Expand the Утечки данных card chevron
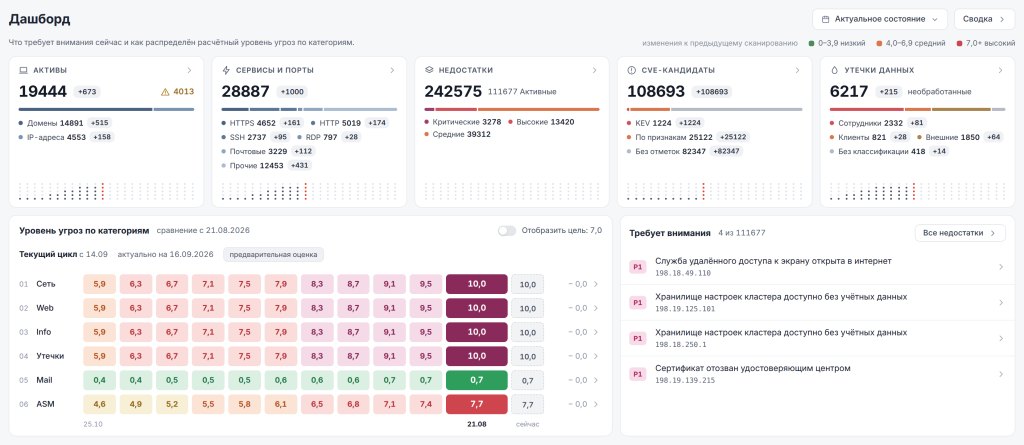Viewport: 1024px width, 445px height. point(1000,70)
